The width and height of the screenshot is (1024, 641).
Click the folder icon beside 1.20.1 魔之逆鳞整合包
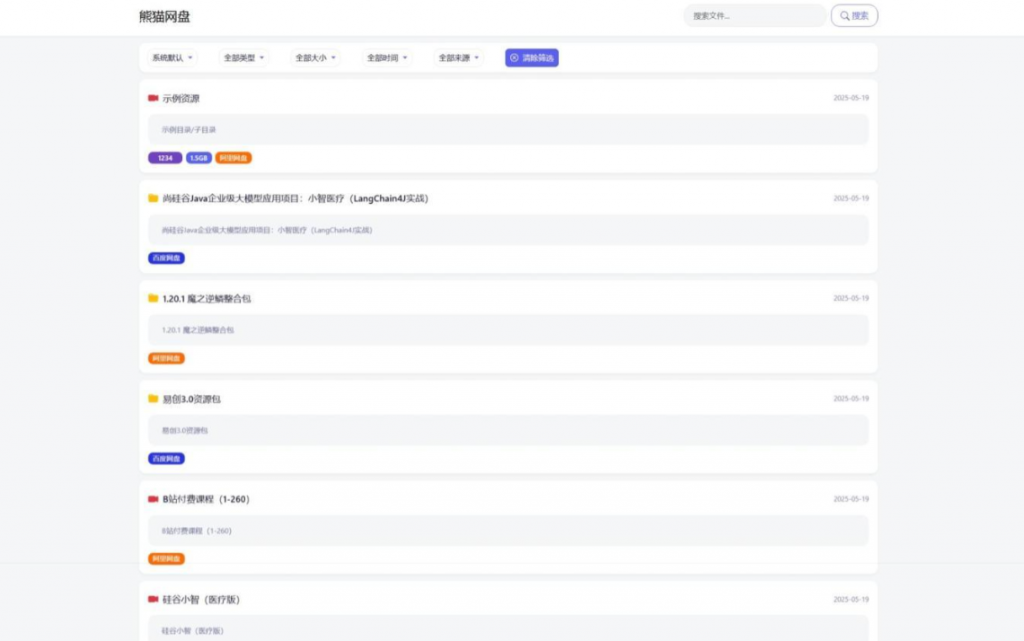[153, 298]
